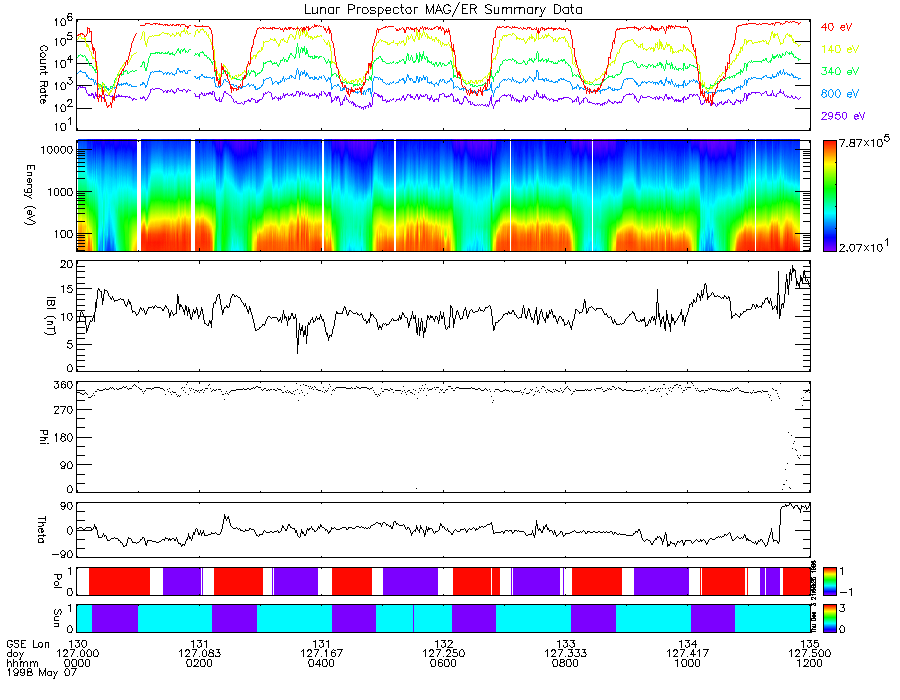Click the Sun panel color bar
This screenshot has height=700, width=900.
(x=829, y=619)
